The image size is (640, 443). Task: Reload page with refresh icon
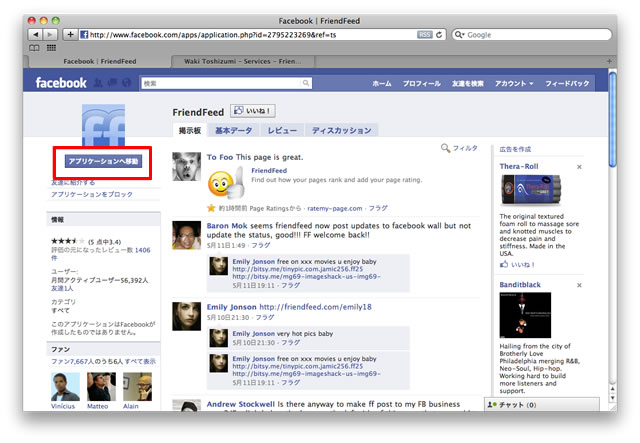tap(439, 35)
